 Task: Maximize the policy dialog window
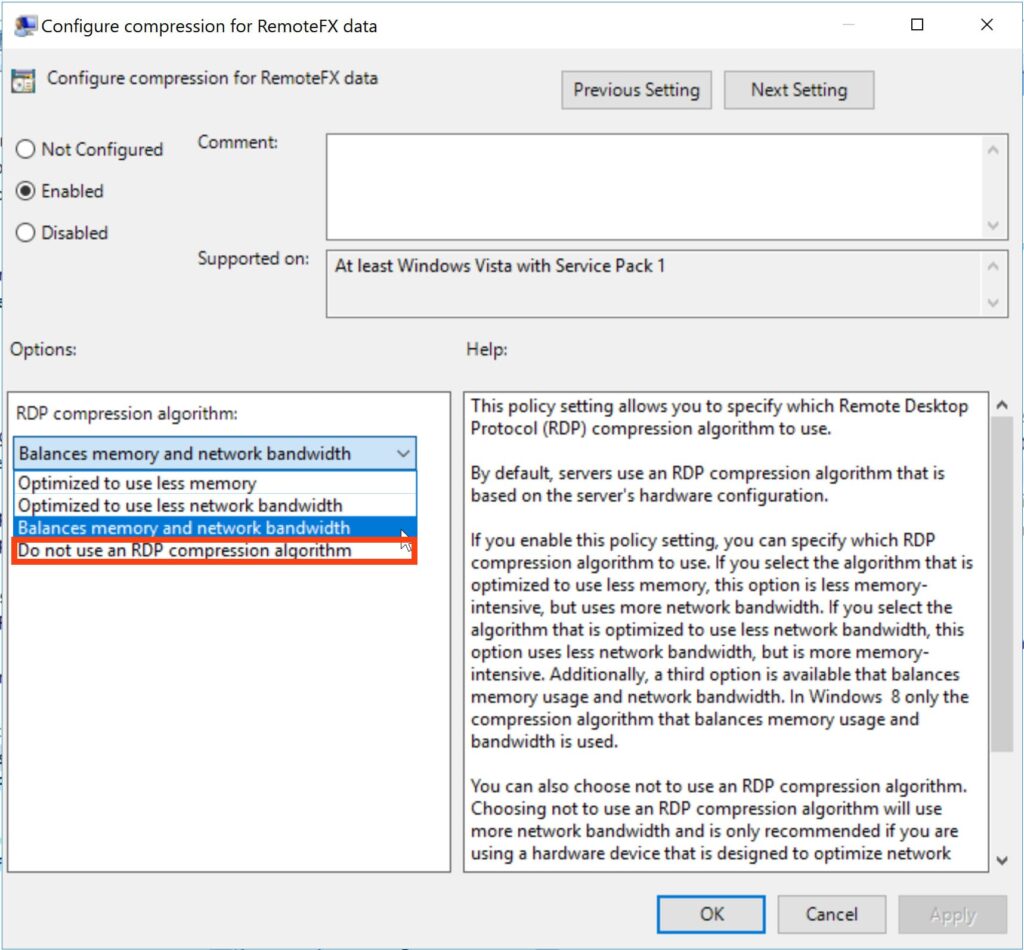click(x=917, y=26)
